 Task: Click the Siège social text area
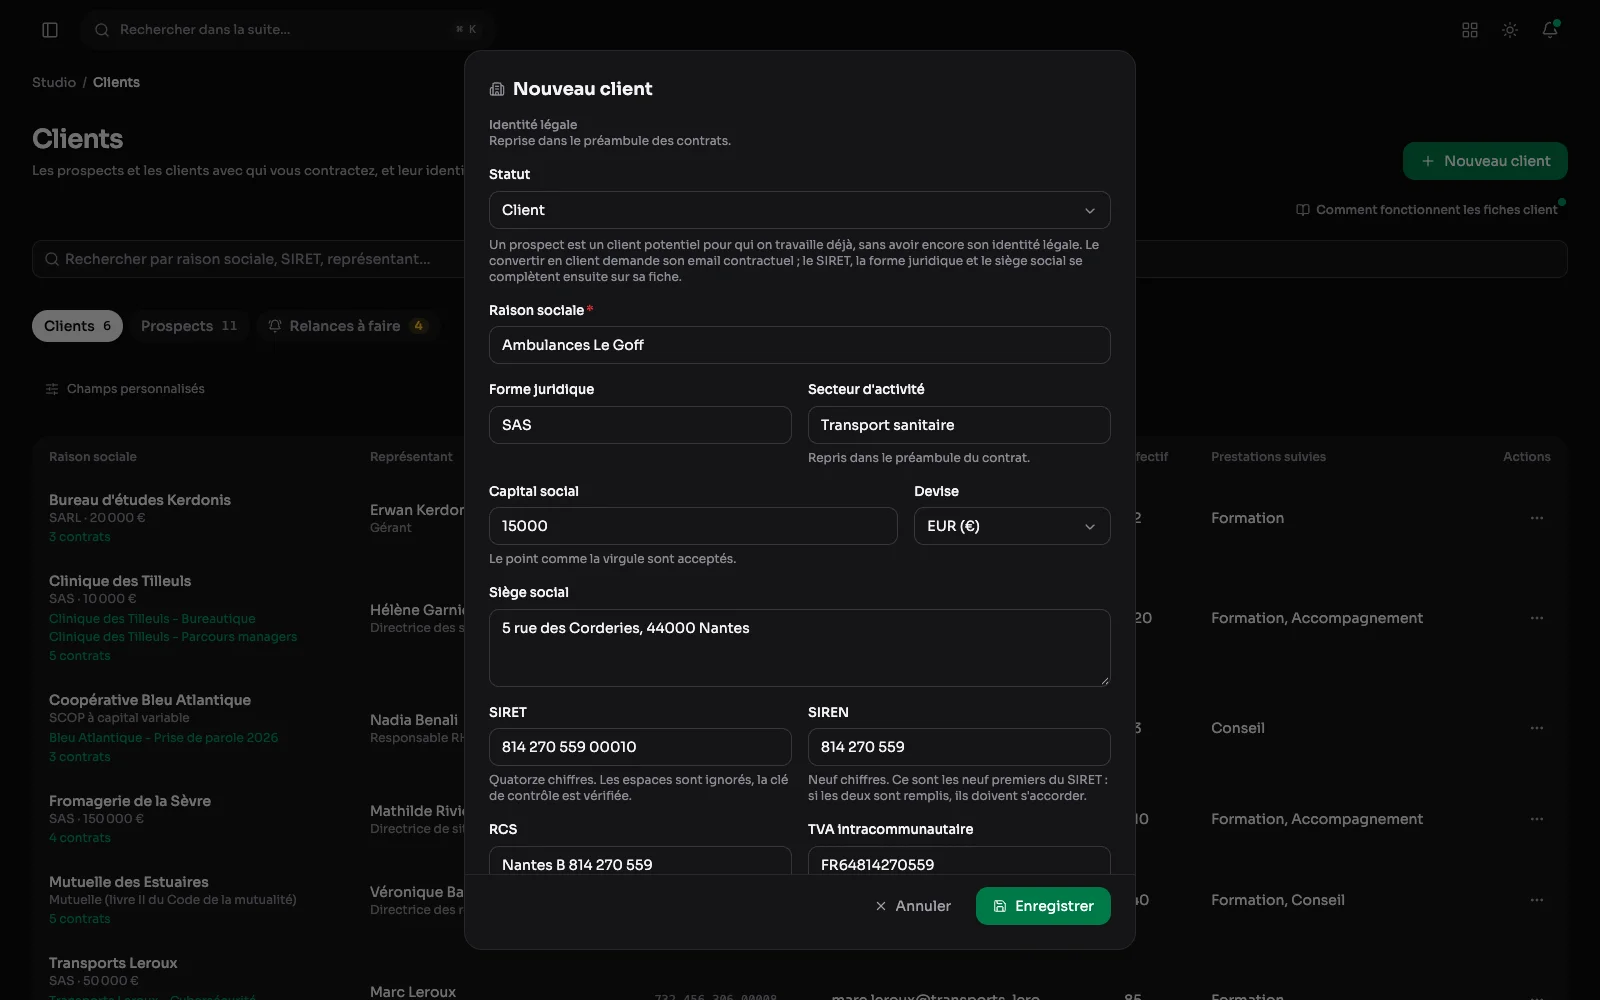(800, 648)
